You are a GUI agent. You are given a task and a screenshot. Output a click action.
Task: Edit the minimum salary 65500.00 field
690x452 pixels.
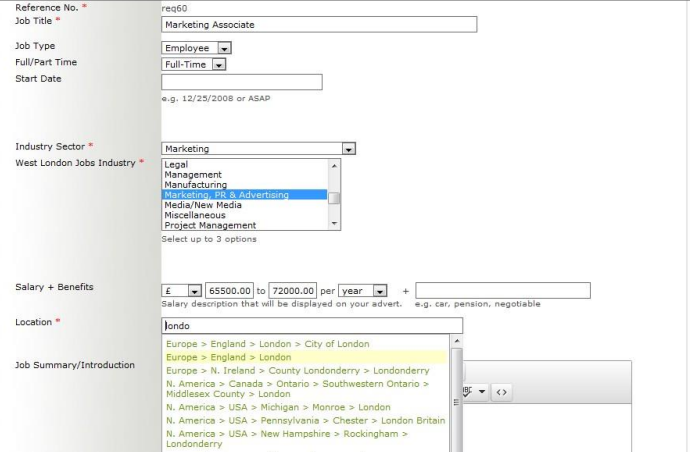(x=229, y=291)
